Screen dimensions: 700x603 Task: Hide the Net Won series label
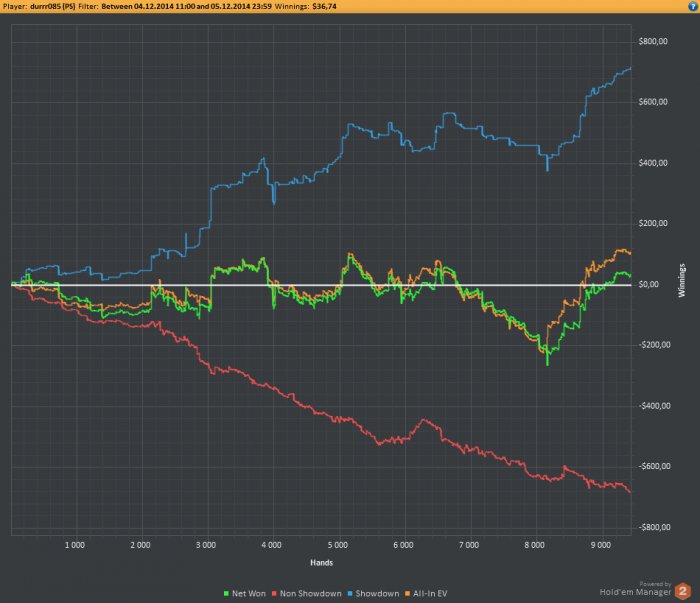249,594
